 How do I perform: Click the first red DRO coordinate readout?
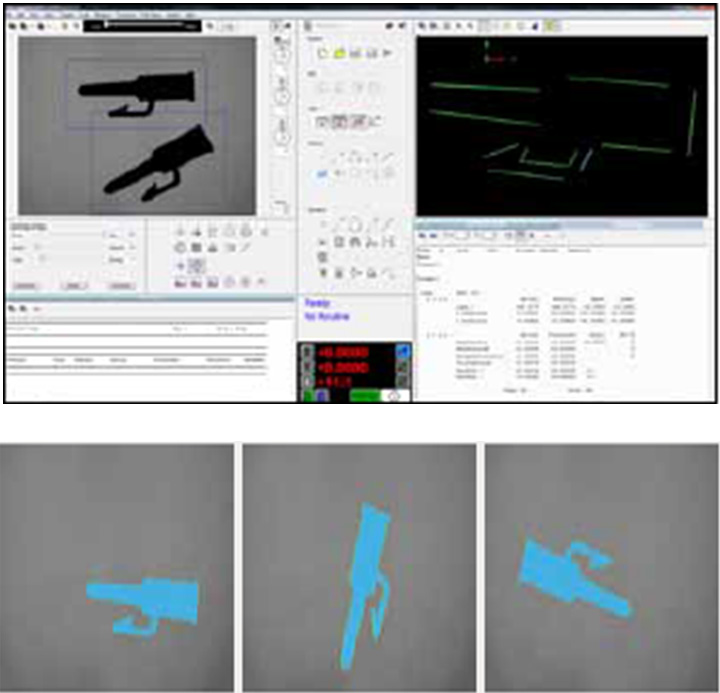coord(343,352)
